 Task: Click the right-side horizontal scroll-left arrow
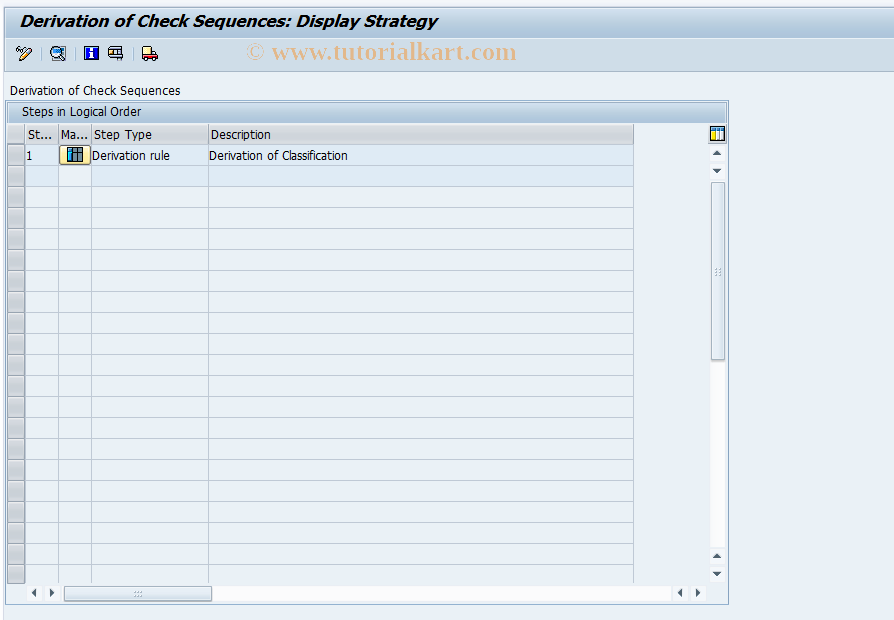680,593
